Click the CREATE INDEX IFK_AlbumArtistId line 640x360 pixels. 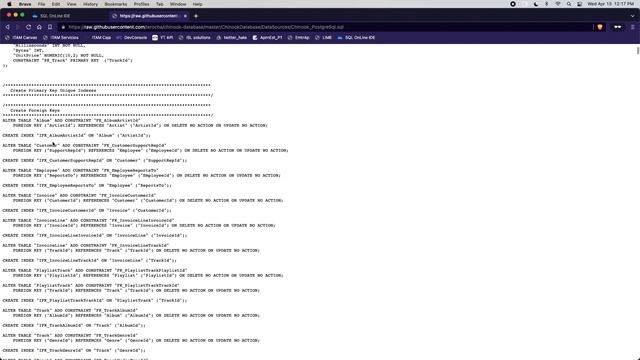76,136
